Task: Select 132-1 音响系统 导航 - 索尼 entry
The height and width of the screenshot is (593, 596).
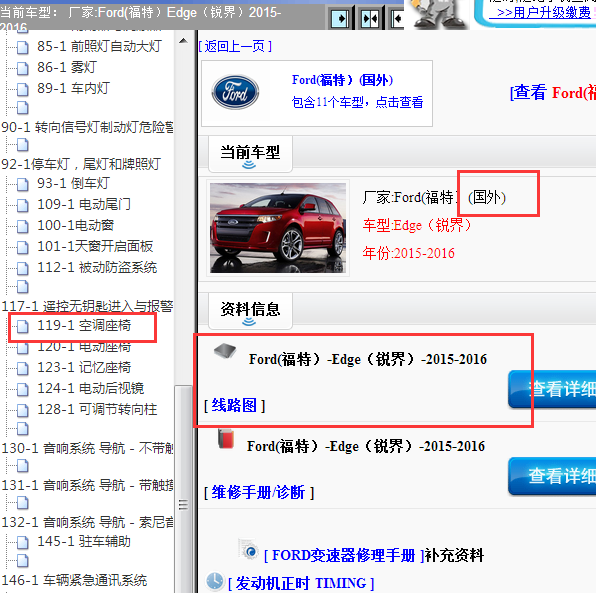Action: point(87,522)
